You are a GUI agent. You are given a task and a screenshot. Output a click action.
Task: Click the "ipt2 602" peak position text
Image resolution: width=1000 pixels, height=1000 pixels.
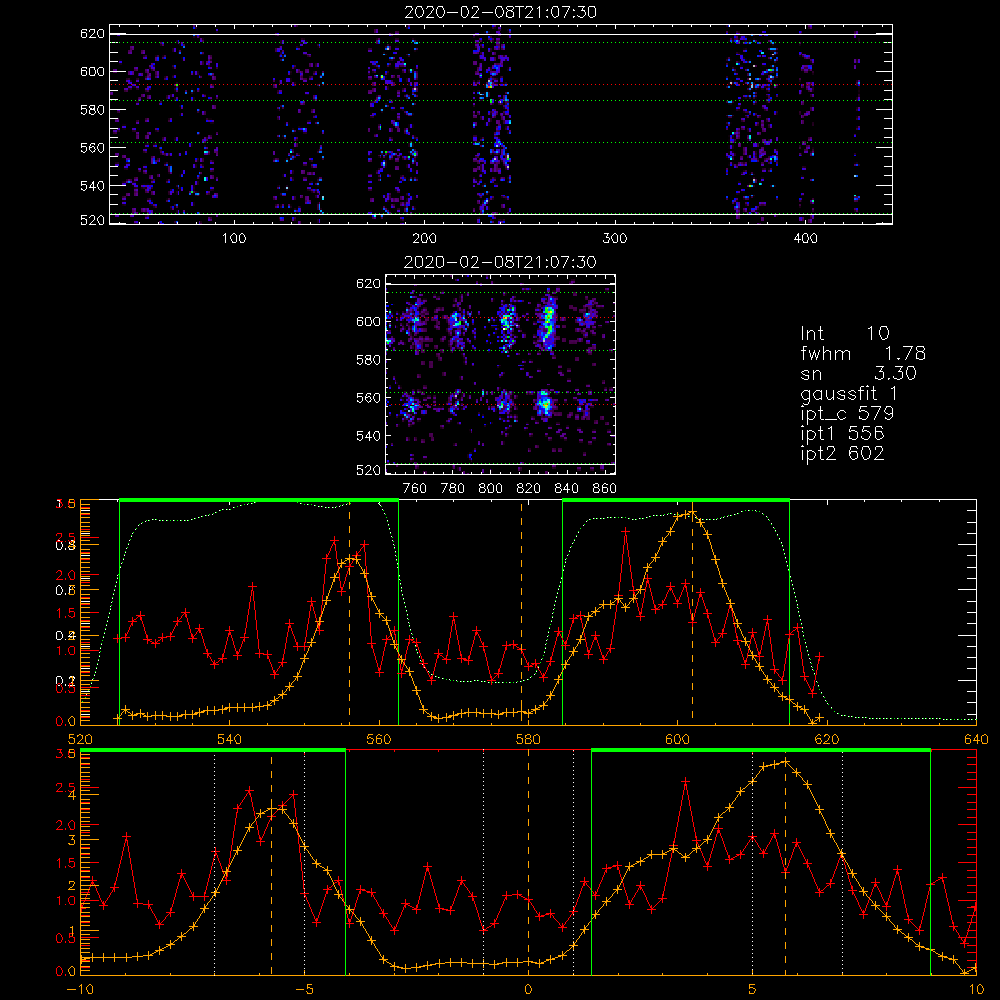842,453
